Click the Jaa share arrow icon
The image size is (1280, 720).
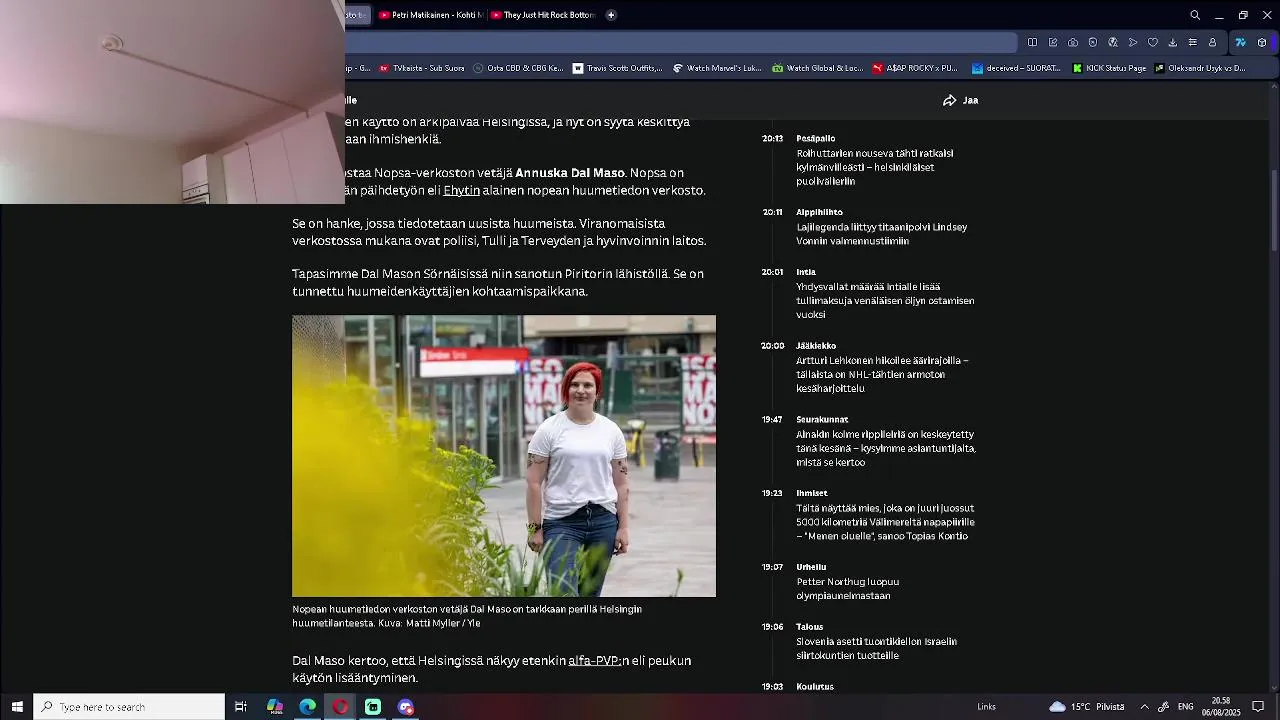[950, 100]
